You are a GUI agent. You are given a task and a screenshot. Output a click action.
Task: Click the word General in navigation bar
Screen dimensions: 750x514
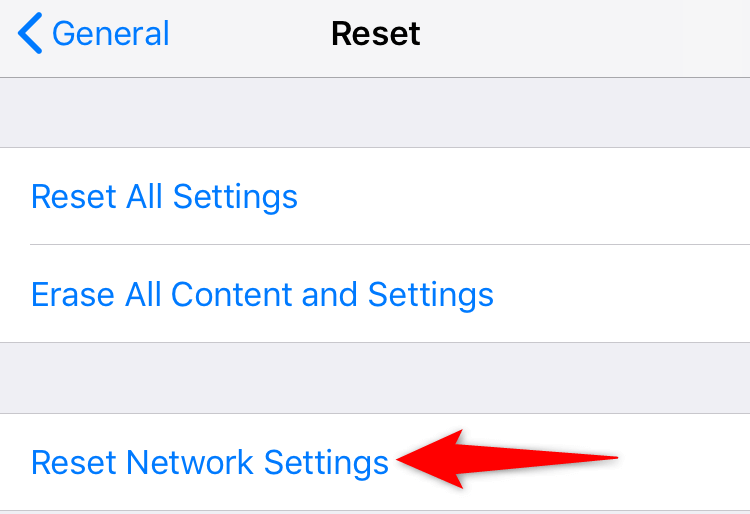110,33
